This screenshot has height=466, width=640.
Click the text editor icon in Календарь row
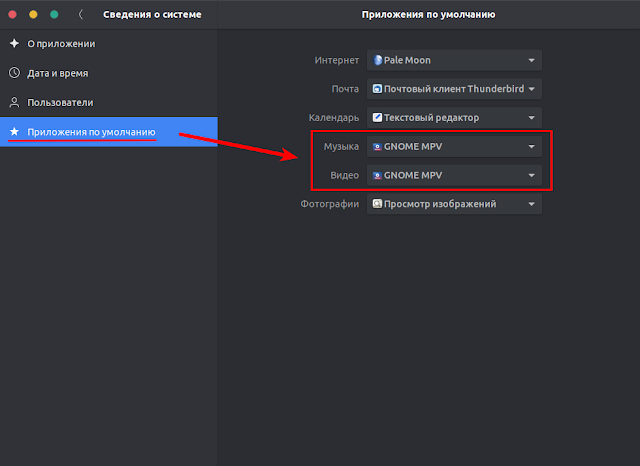coord(378,118)
